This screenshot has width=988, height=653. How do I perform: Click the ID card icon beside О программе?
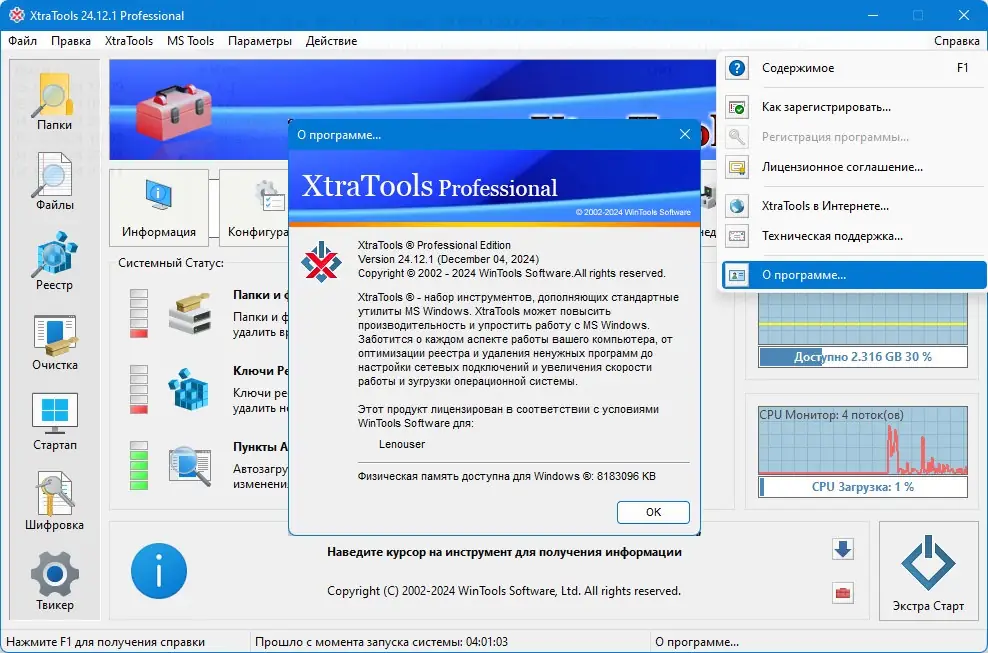click(x=737, y=275)
